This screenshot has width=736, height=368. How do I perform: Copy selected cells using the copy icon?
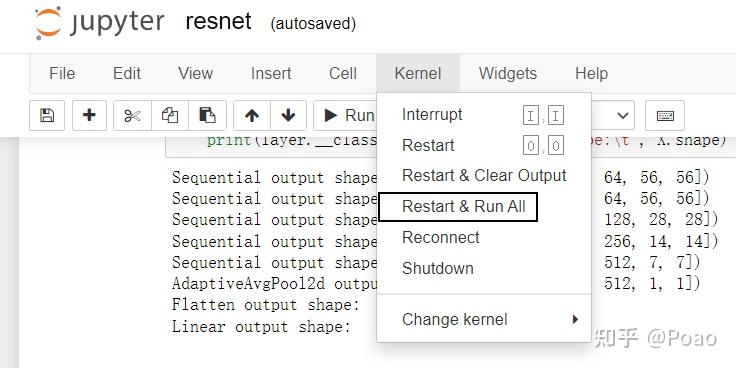point(170,115)
